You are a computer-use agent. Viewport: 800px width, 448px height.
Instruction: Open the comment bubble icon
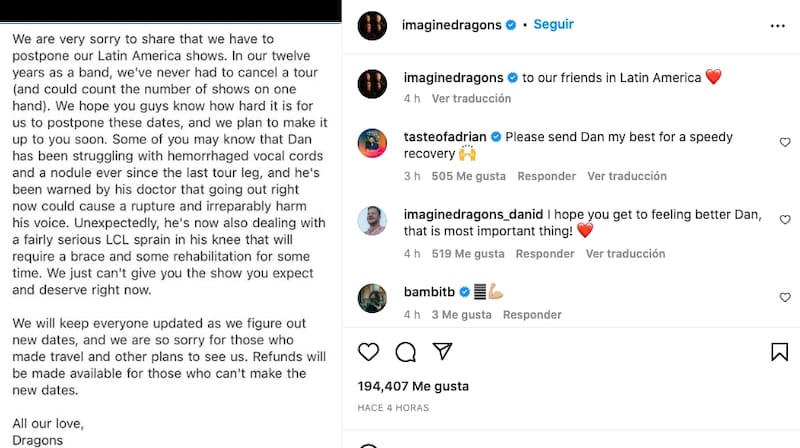[405, 352]
